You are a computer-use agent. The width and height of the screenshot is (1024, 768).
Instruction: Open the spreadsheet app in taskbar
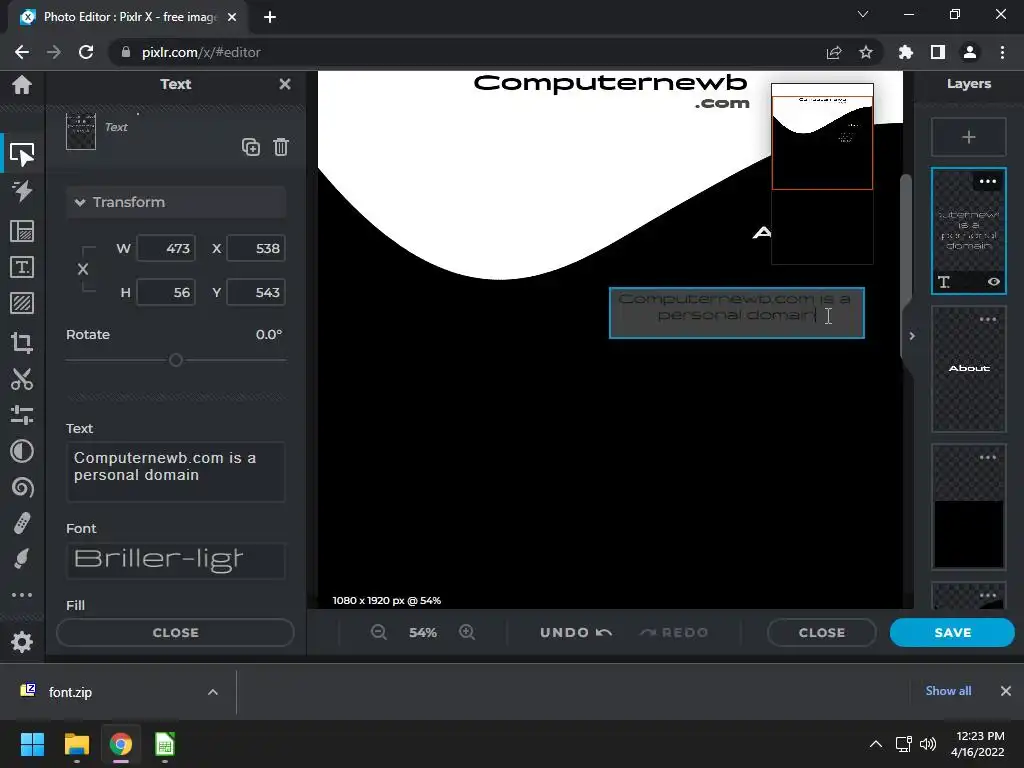pos(165,744)
